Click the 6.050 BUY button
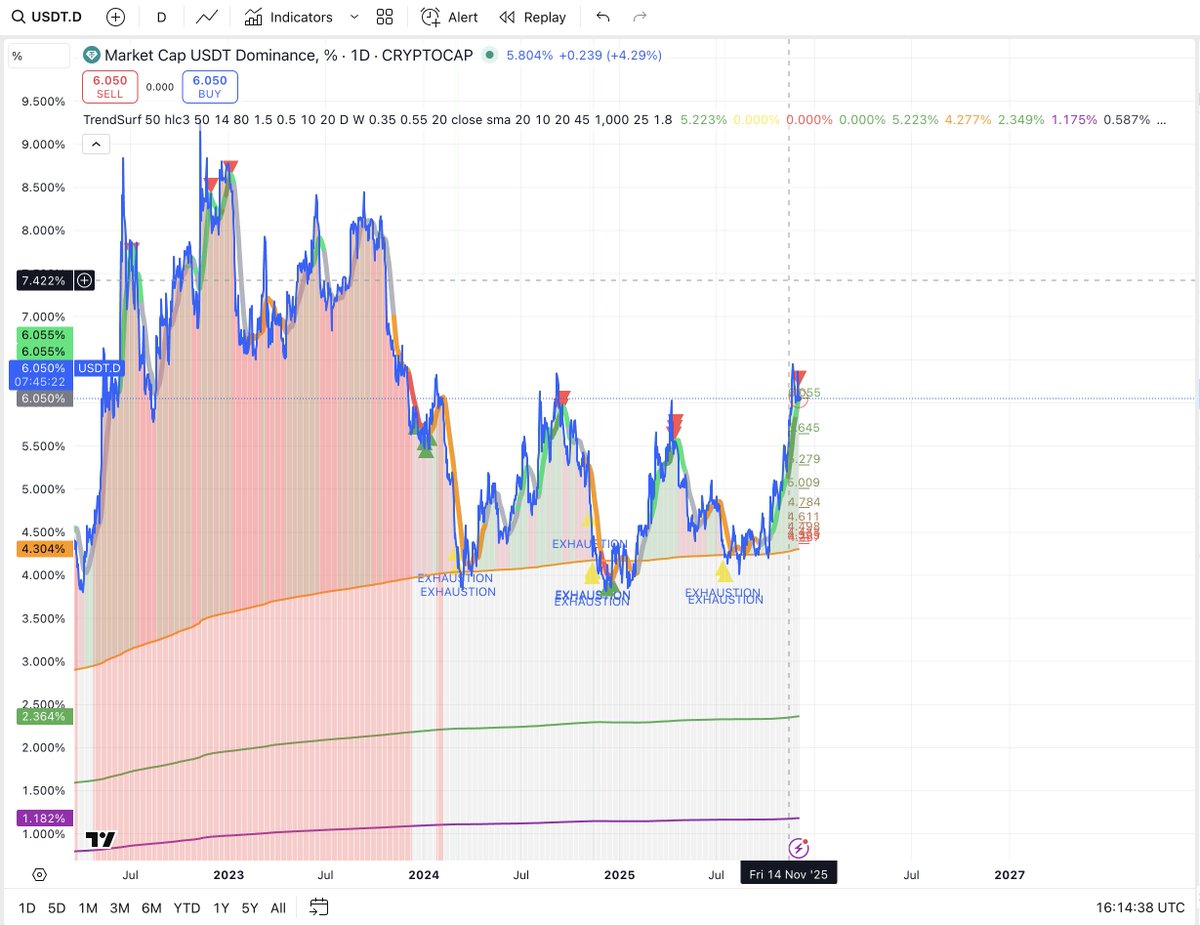This screenshot has height=925, width=1200. [210, 87]
